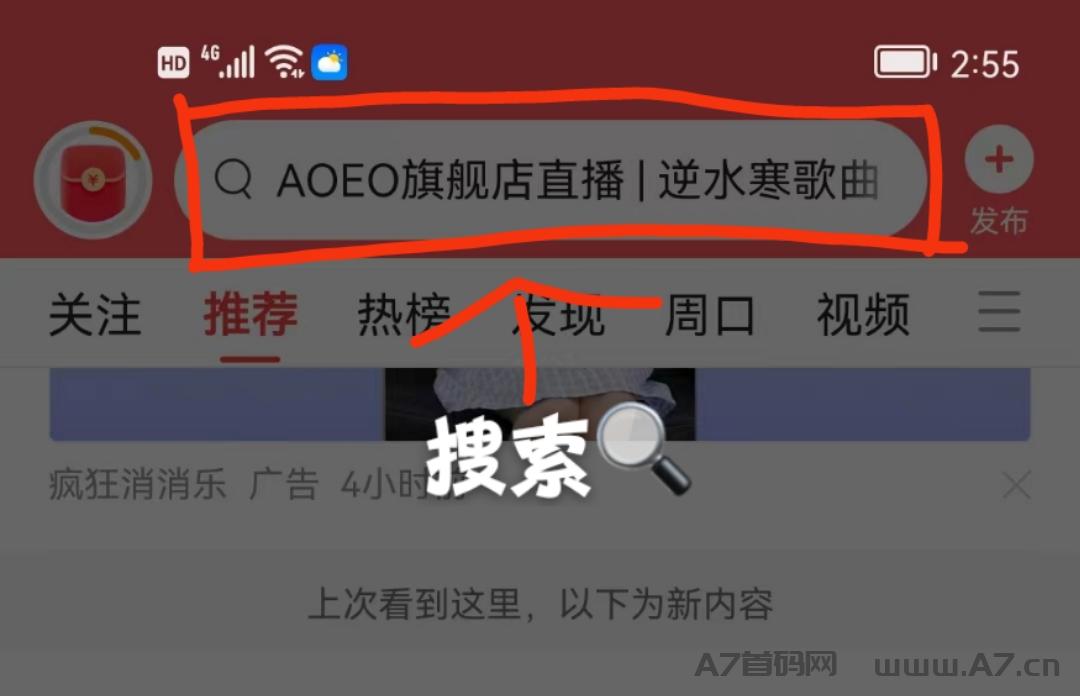
Task: Open the 周口 local tab
Action: point(709,314)
